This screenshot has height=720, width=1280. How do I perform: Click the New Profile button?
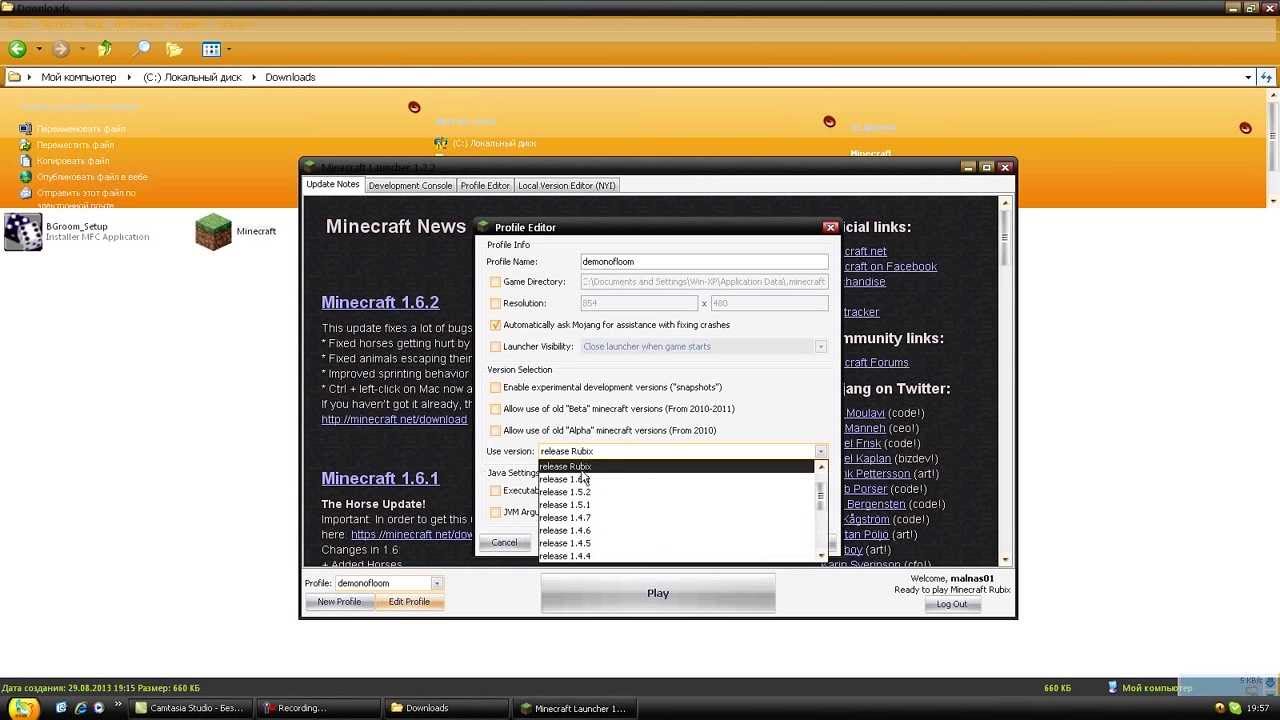(339, 602)
